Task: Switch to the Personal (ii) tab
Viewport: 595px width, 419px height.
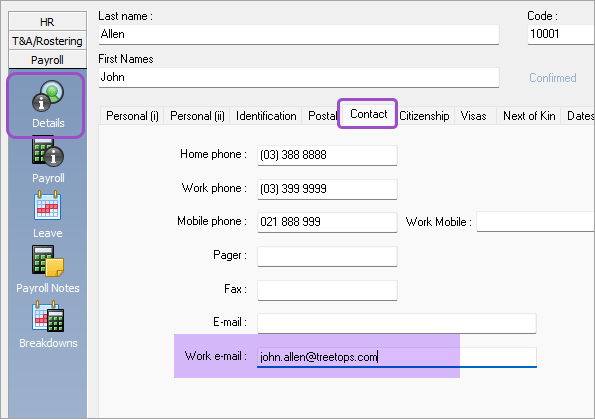Action: tap(197, 116)
